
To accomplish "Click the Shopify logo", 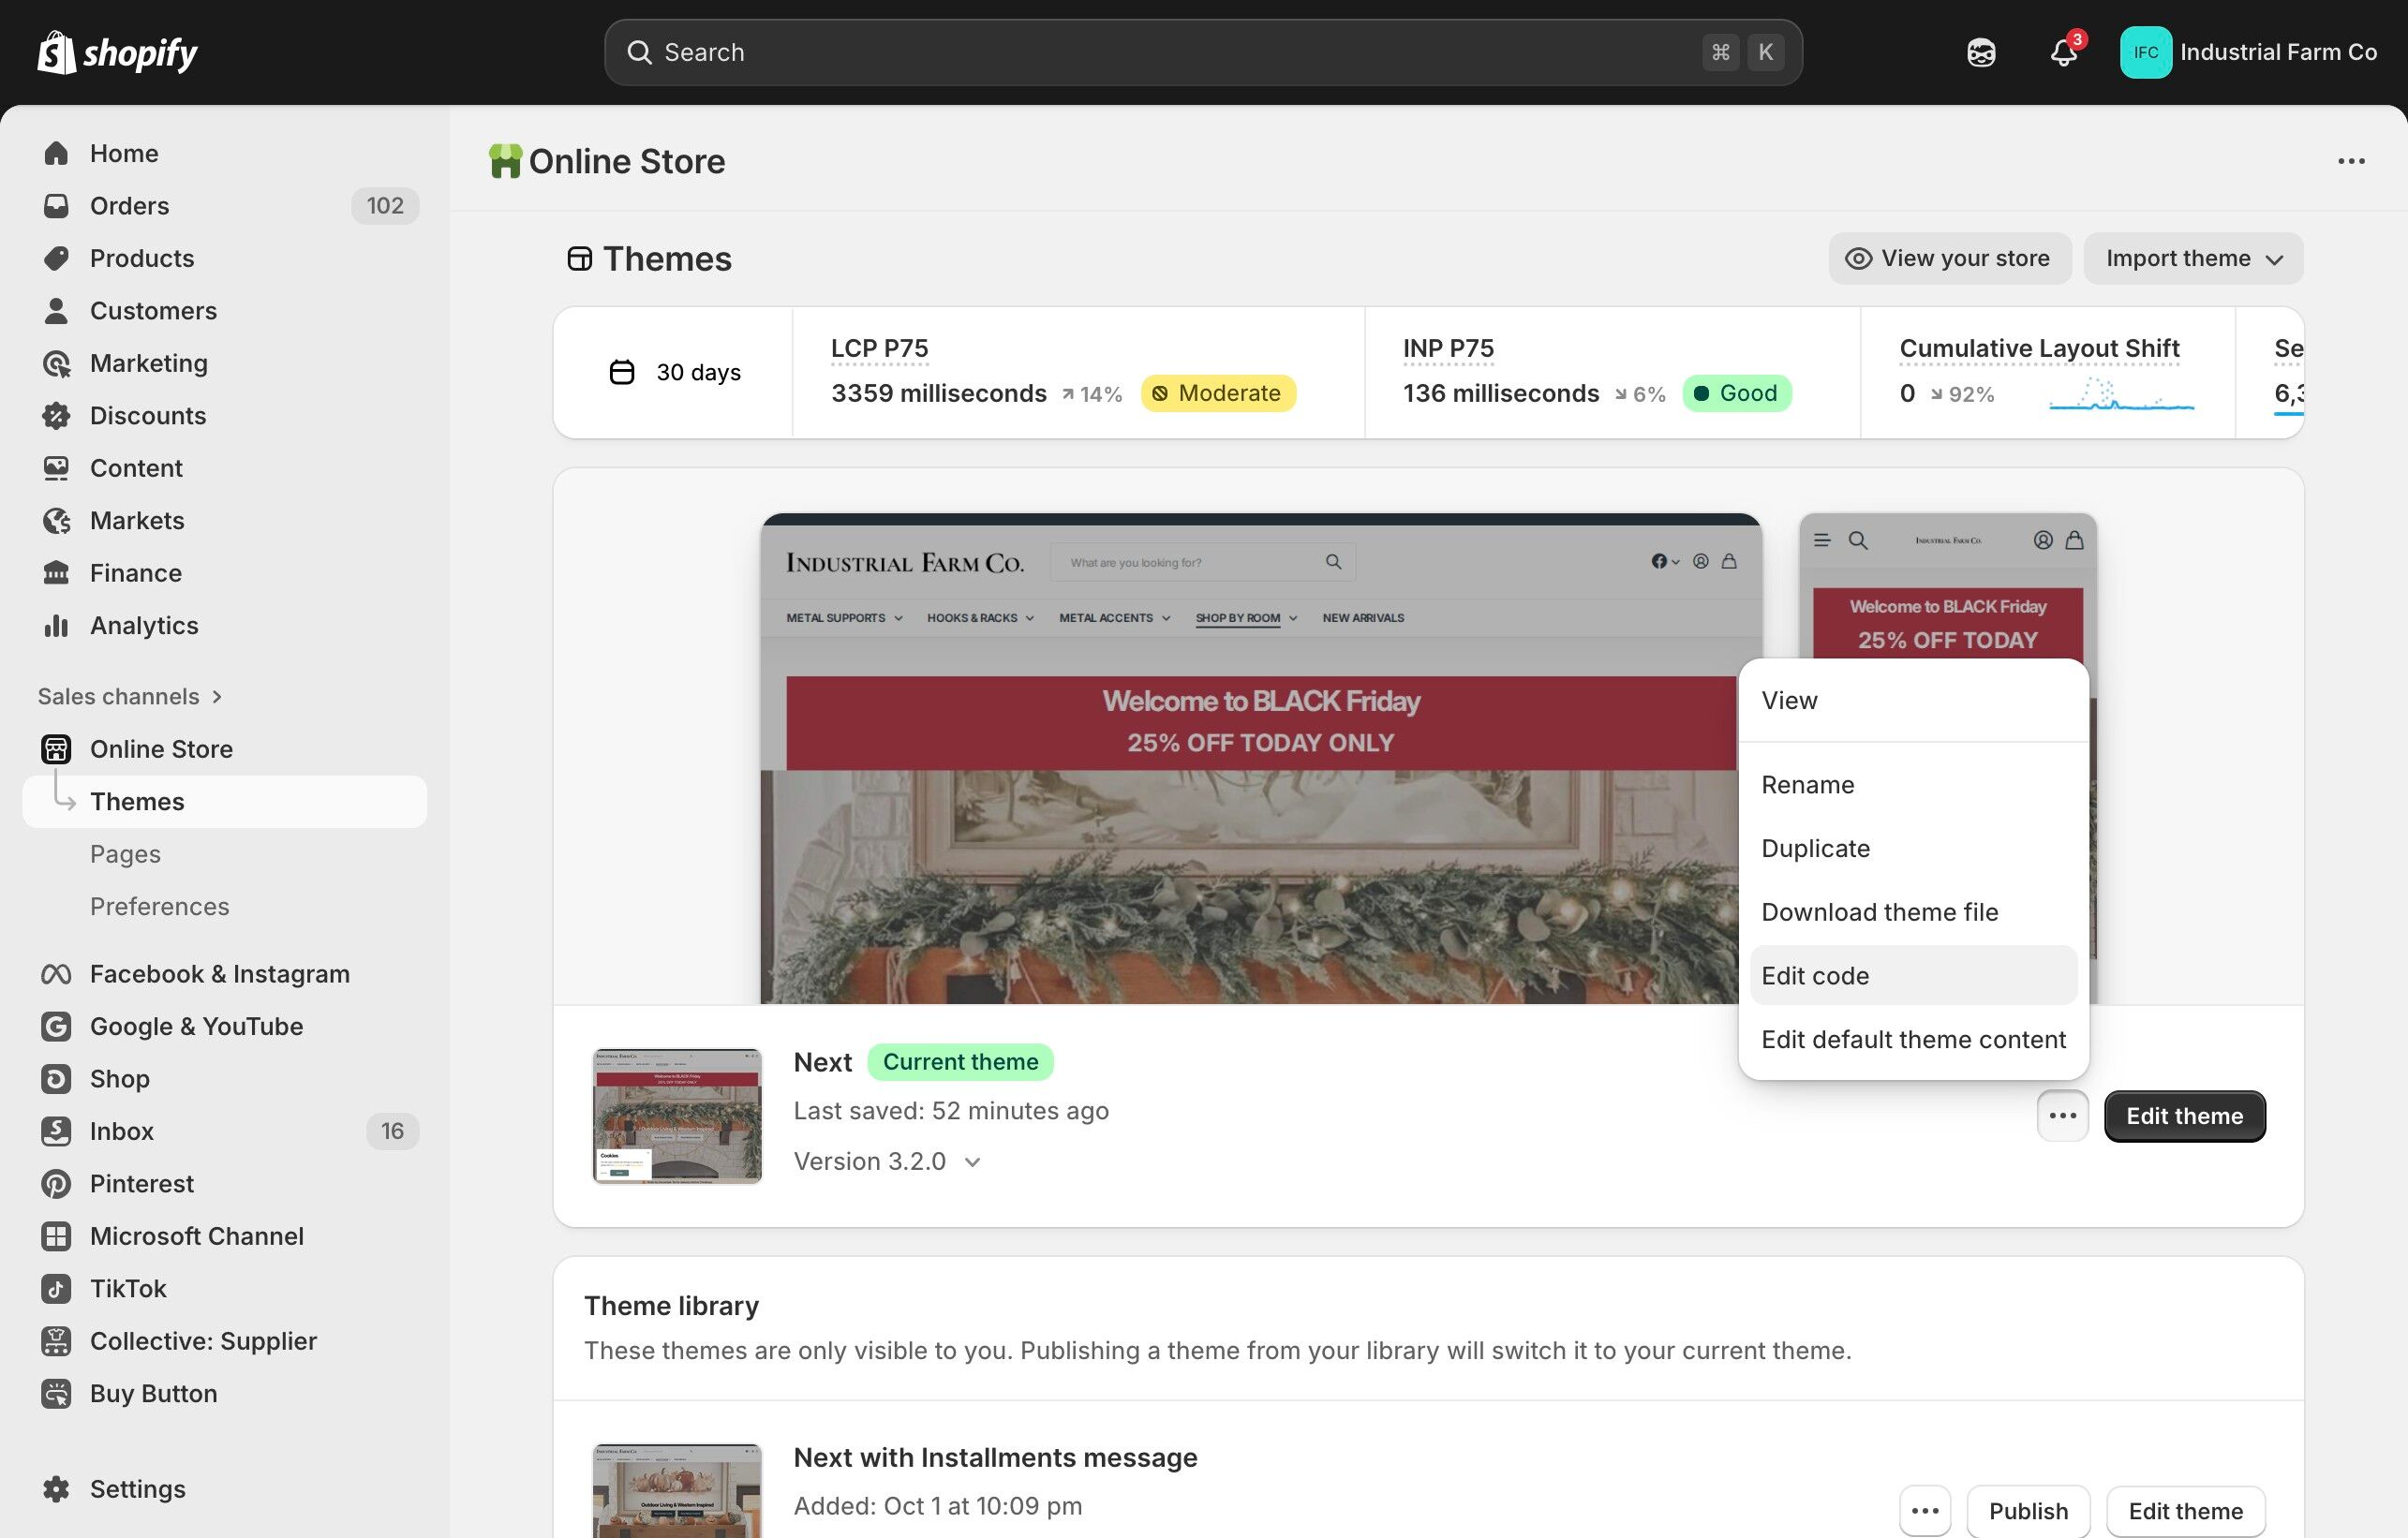I will click(x=118, y=52).
